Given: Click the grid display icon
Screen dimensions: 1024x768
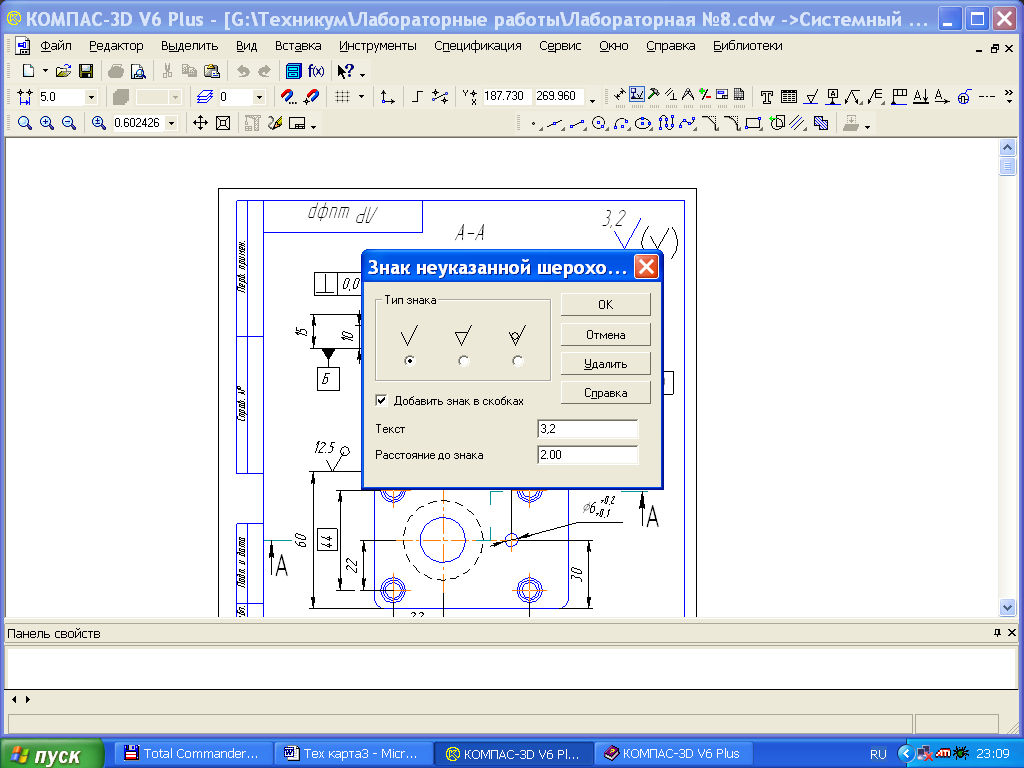Looking at the screenshot, I should pyautogui.click(x=343, y=97).
